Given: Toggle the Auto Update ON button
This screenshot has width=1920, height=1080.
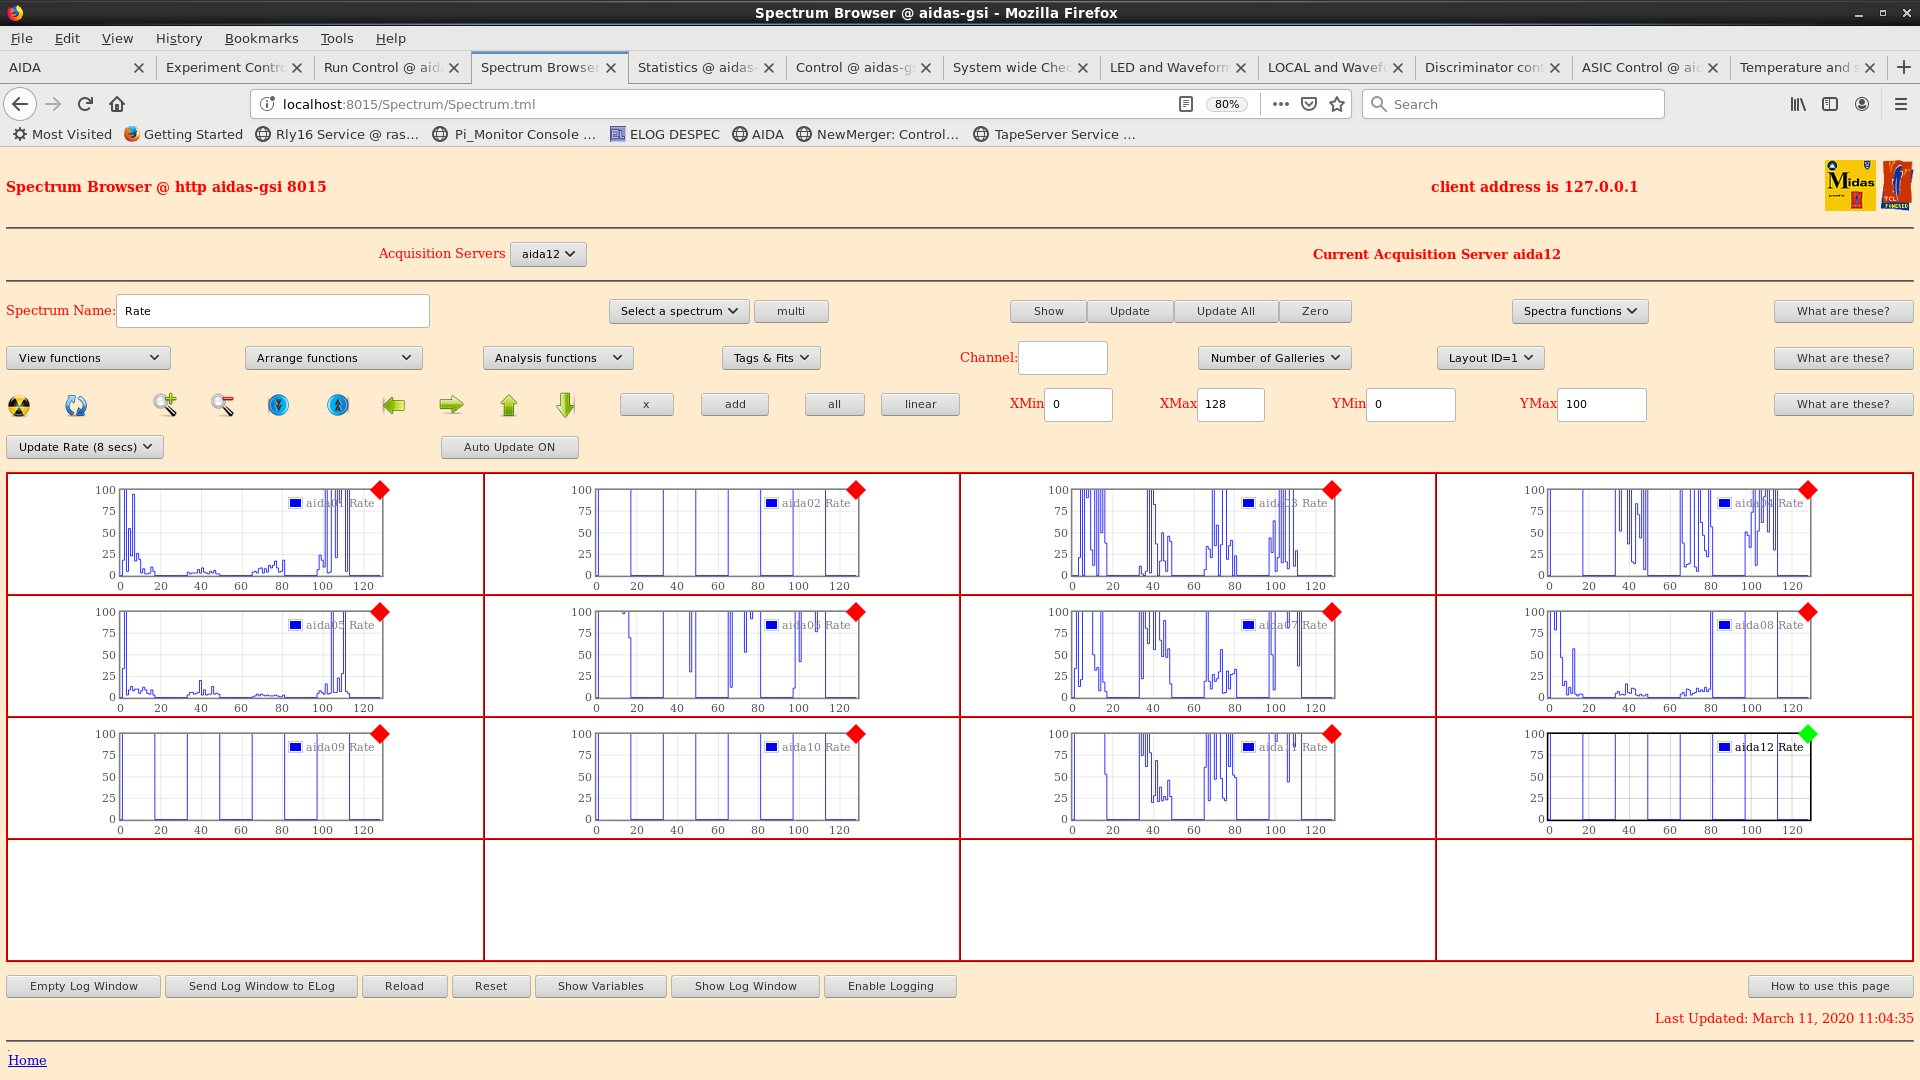Looking at the screenshot, I should pos(509,447).
